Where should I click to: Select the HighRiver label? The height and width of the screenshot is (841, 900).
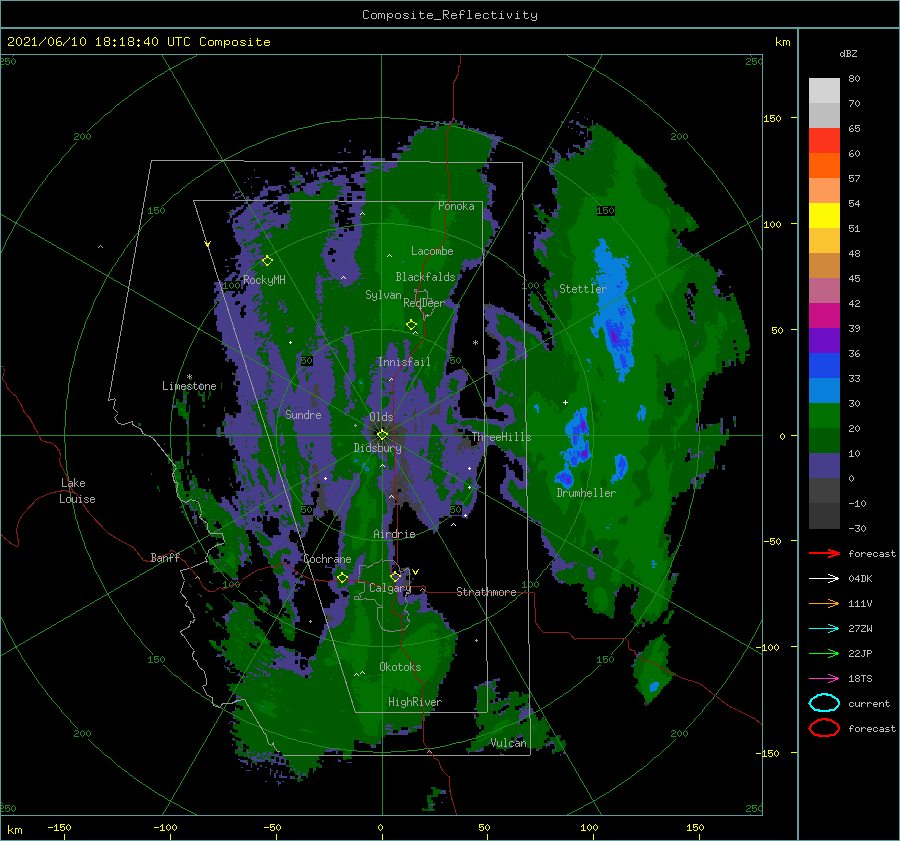(415, 702)
